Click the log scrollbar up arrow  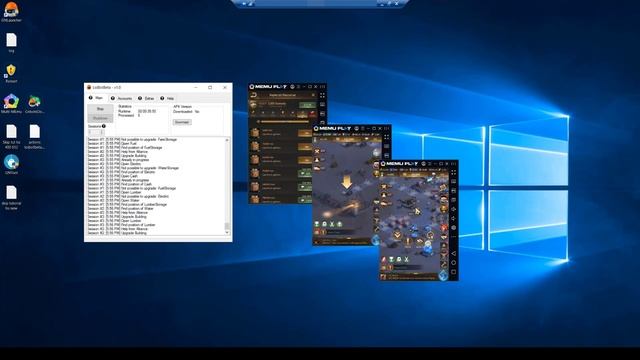227,140
